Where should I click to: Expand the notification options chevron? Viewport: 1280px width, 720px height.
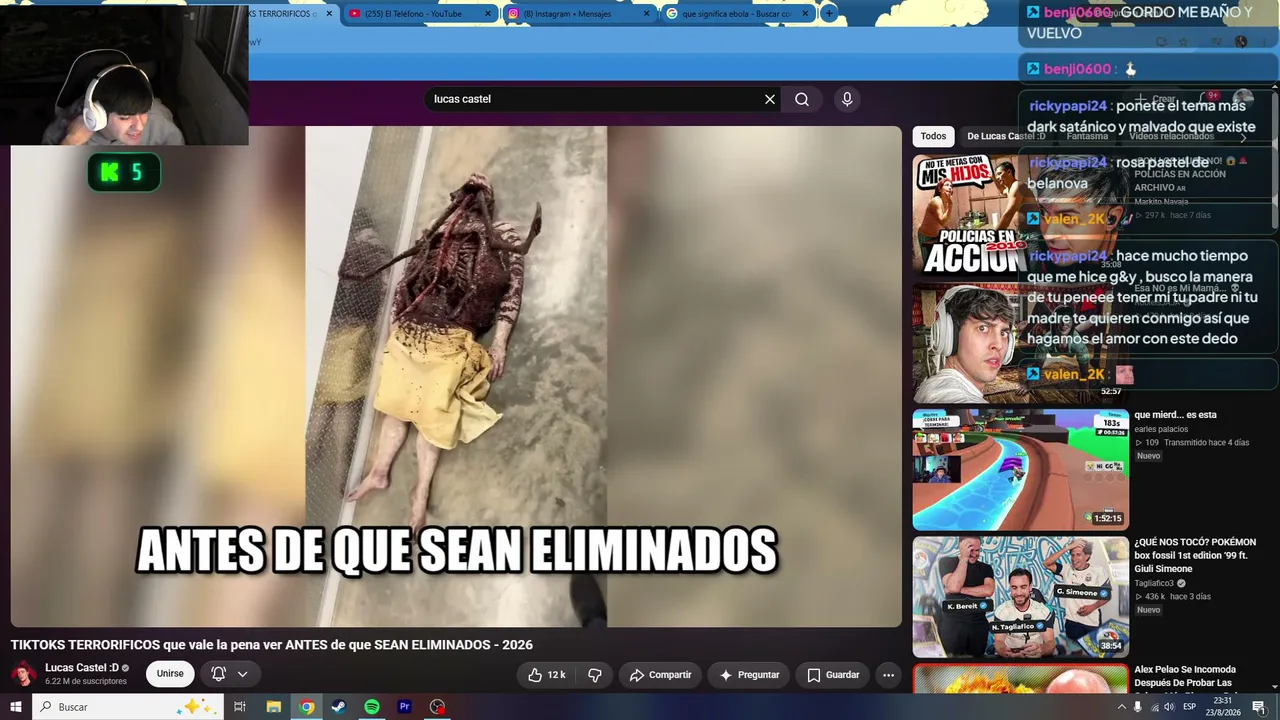pyautogui.click(x=242, y=674)
